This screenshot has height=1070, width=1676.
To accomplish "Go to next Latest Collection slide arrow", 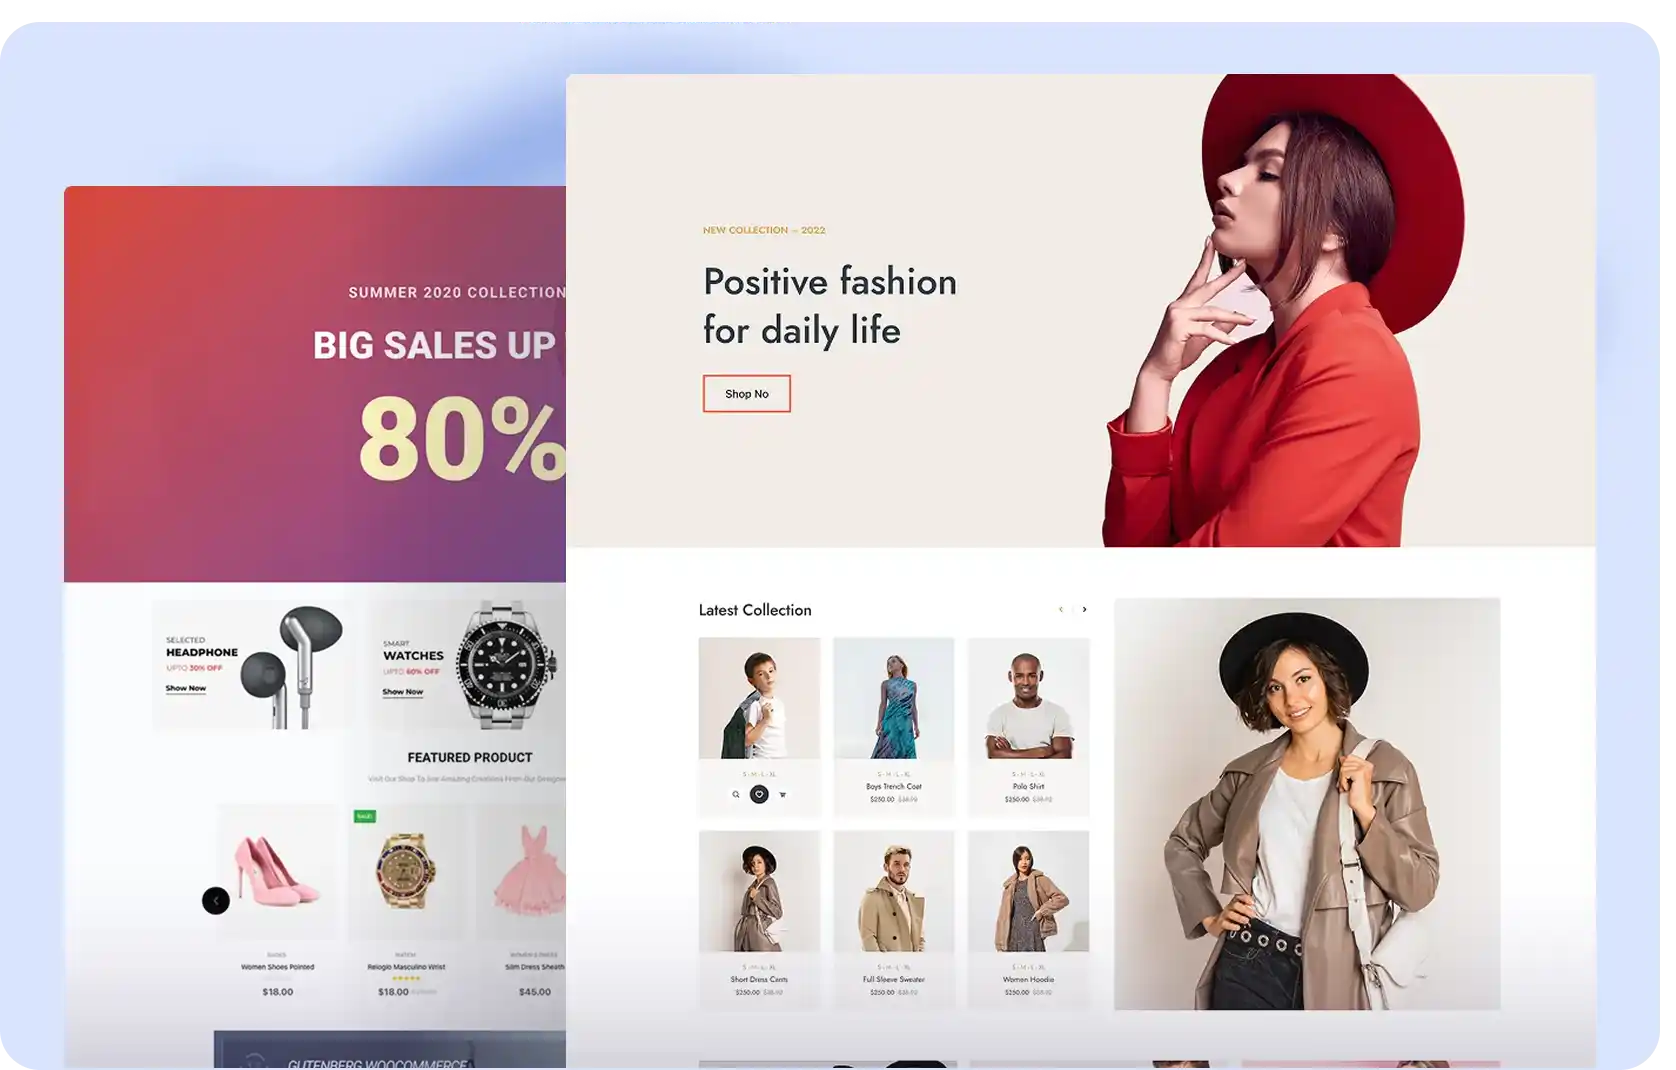I will pyautogui.click(x=1084, y=609).
